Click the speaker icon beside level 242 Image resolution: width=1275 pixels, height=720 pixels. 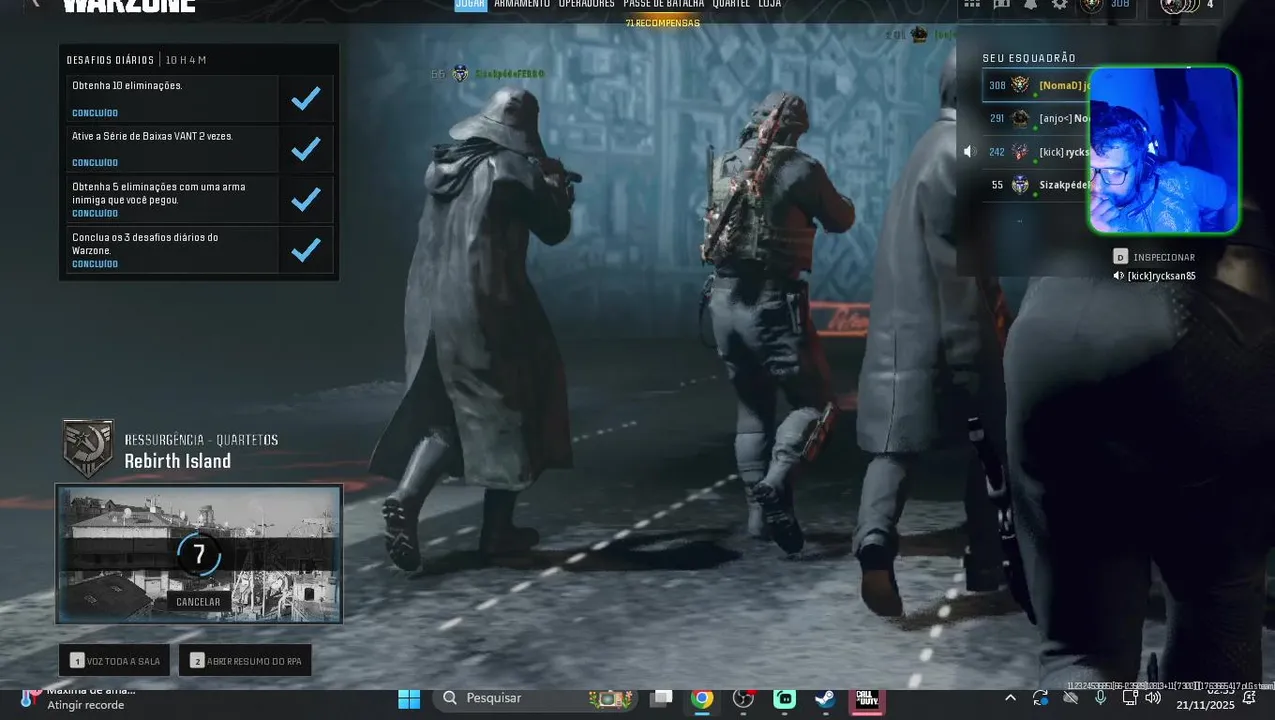(969, 152)
